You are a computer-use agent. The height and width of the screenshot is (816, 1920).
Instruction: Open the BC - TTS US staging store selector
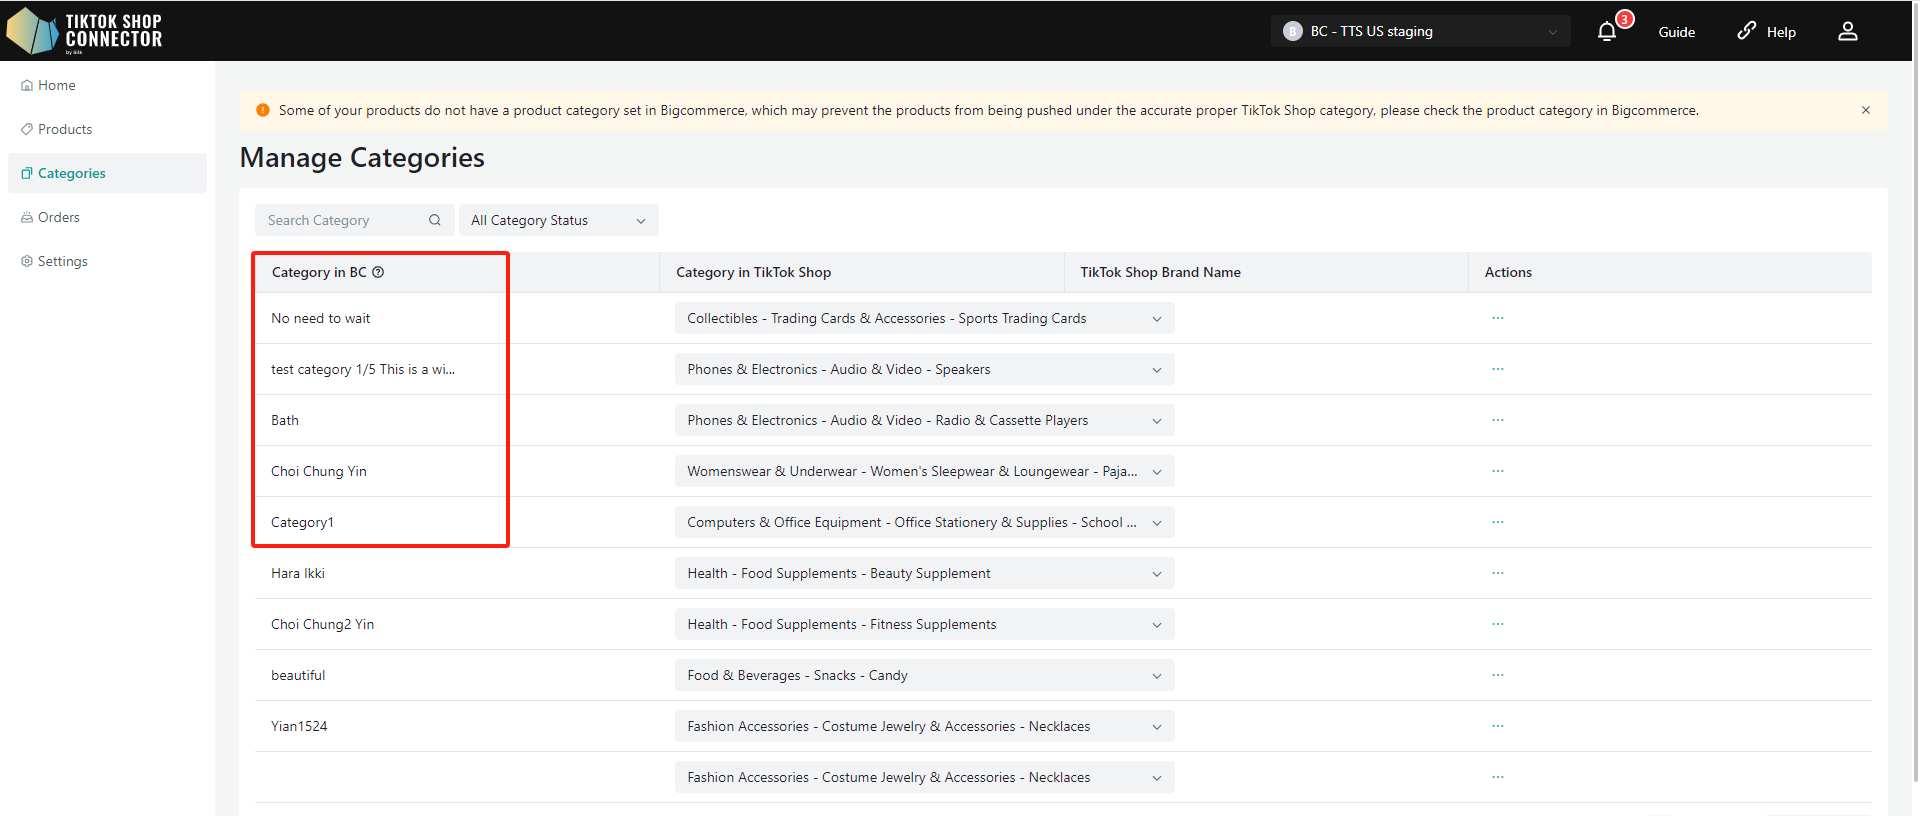(1420, 31)
